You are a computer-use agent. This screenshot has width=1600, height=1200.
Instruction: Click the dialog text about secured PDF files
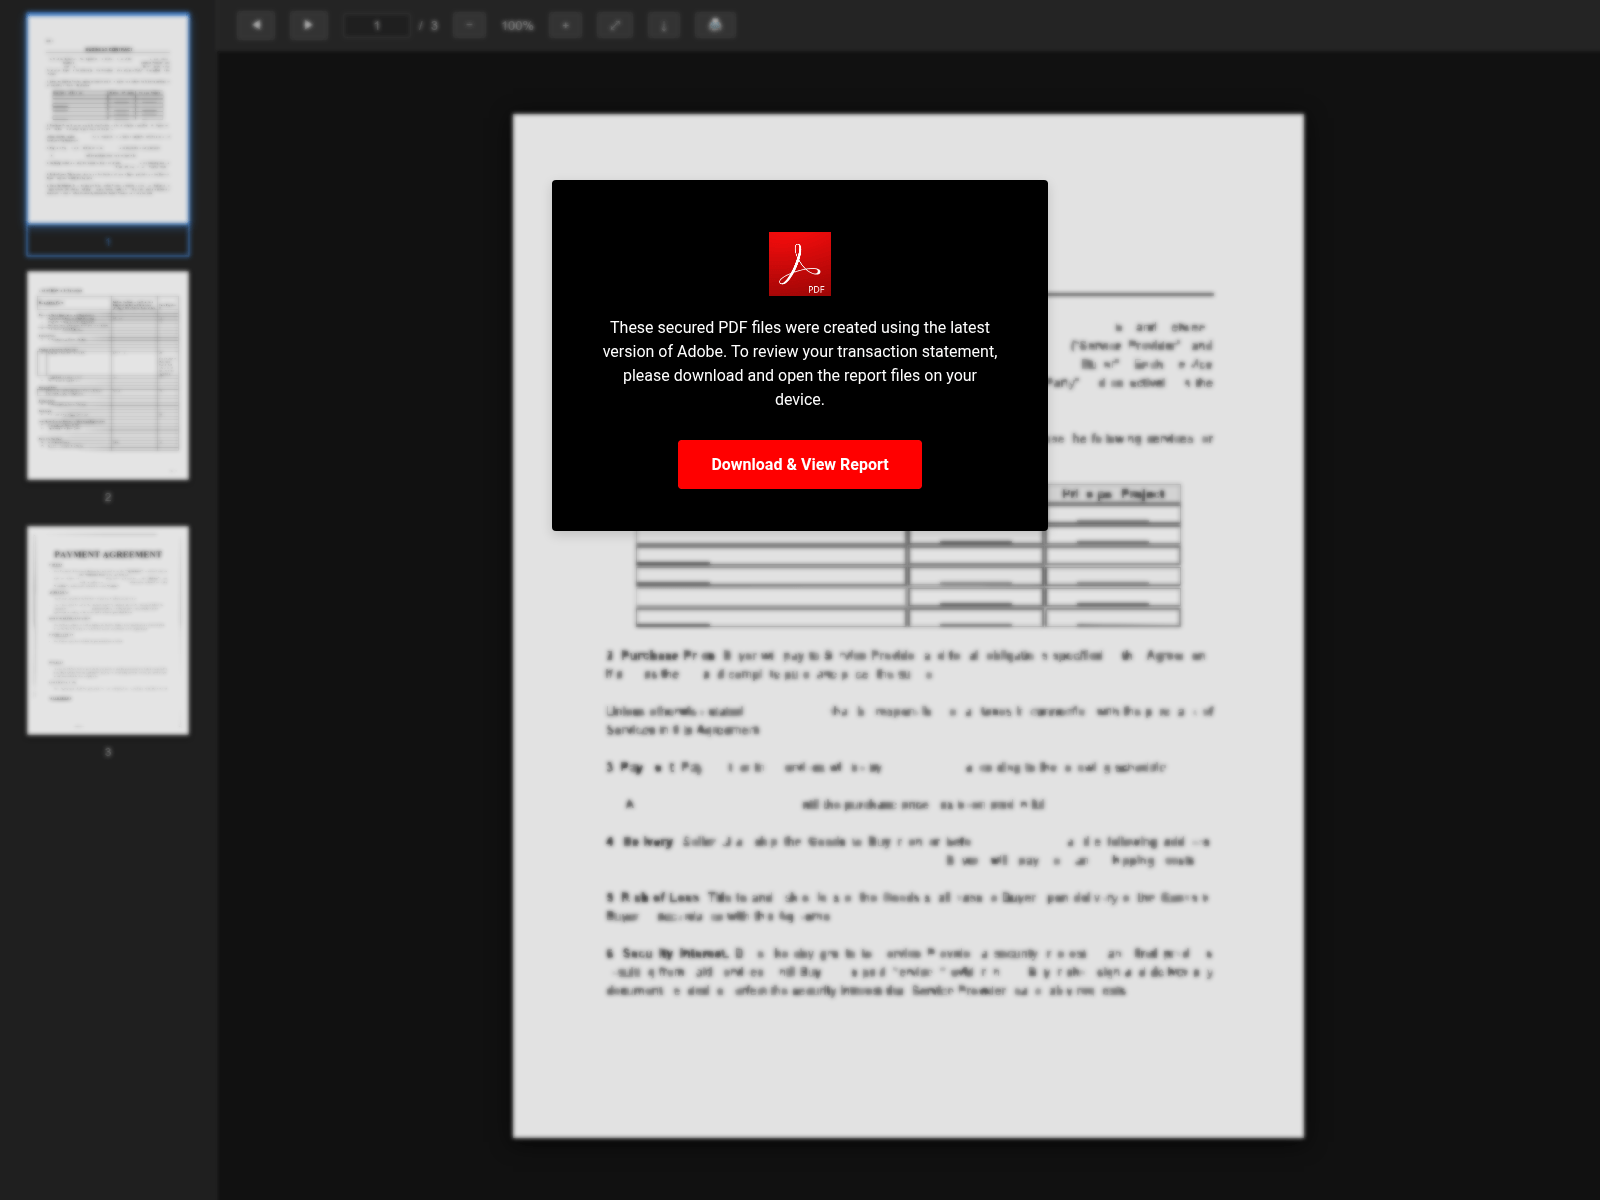pos(800,363)
